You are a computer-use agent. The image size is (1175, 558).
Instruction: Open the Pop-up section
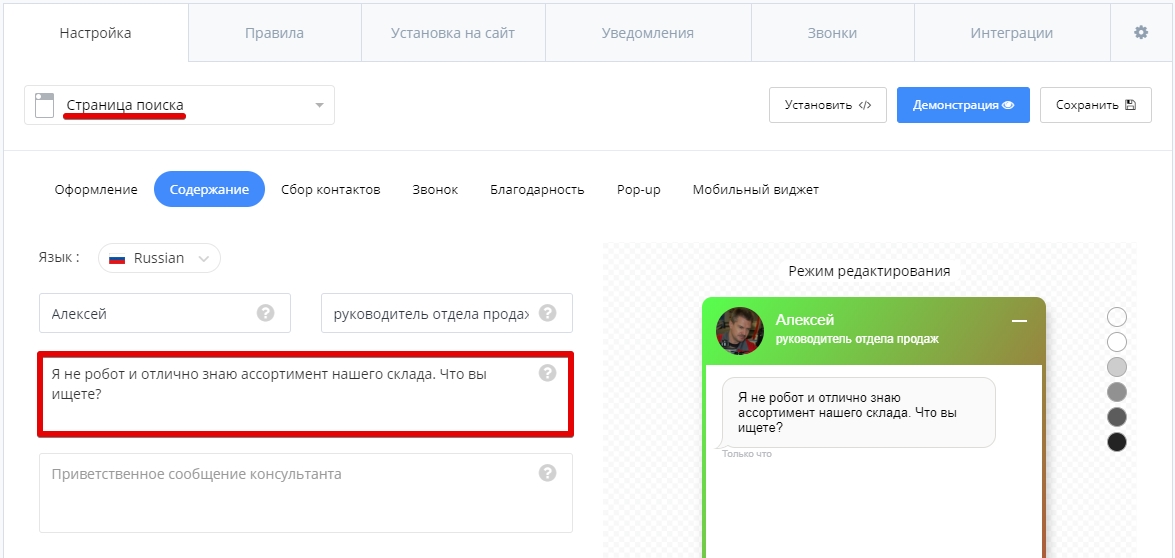(x=638, y=189)
